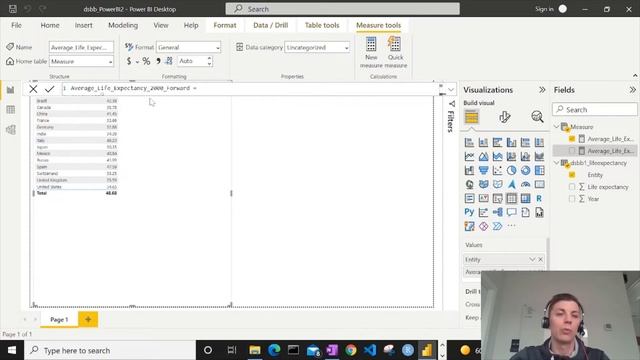Select the Treemap visual
This screenshot has height=360, width=640.
[x=539, y=170]
